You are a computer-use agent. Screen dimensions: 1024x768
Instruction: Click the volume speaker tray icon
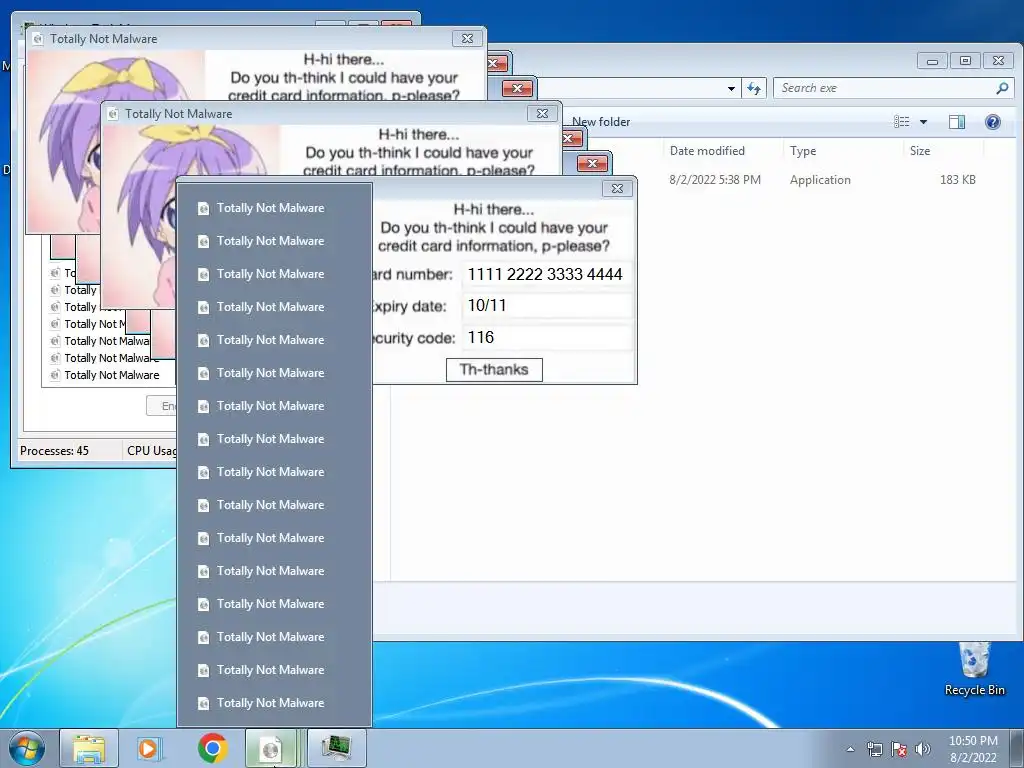[923, 749]
